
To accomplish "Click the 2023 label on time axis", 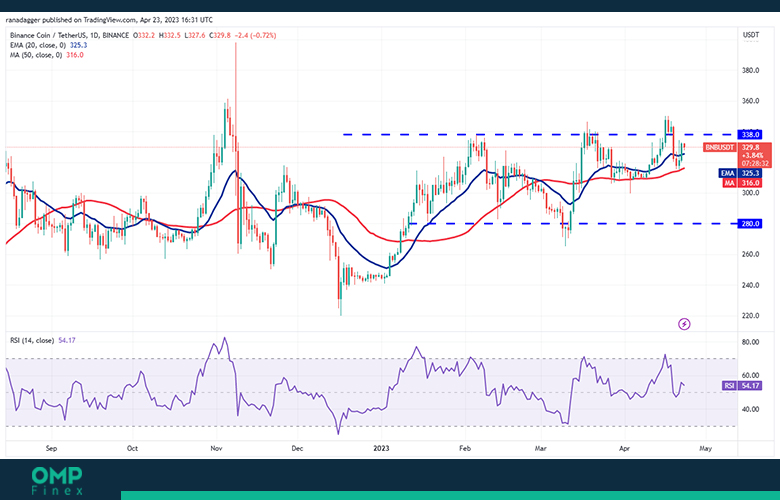I will [381, 448].
